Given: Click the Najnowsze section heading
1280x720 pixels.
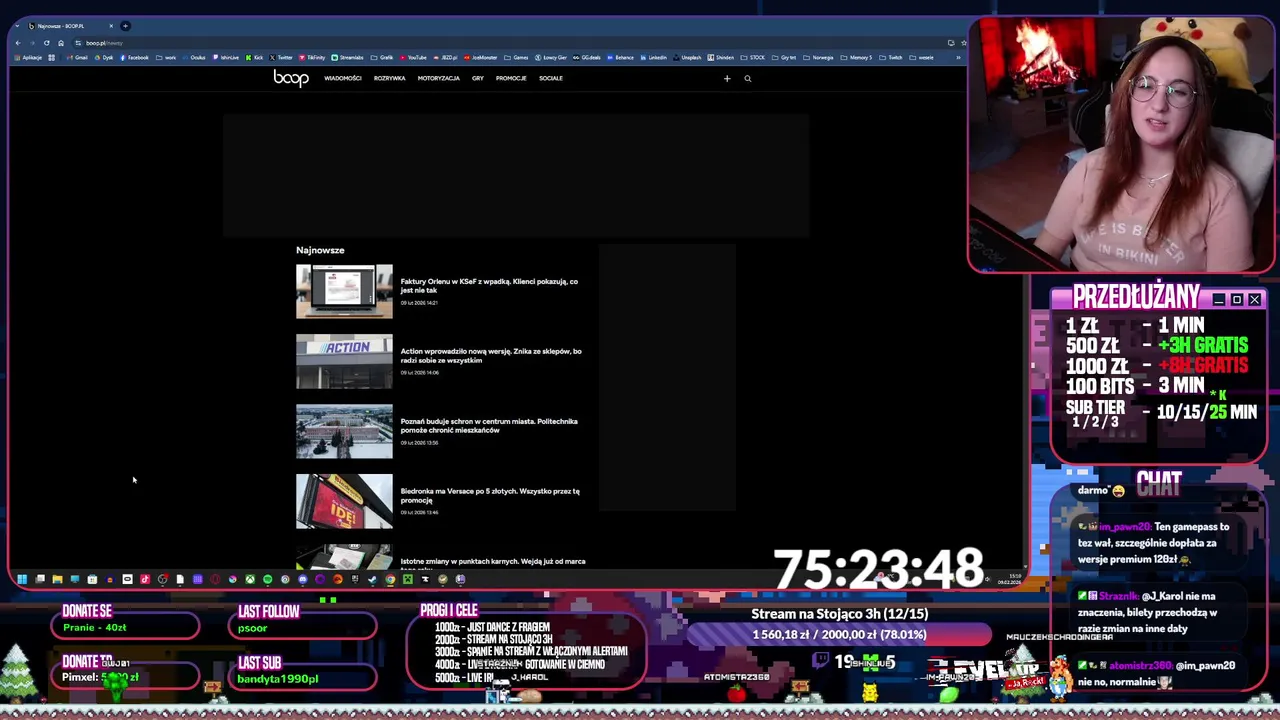Looking at the screenshot, I should (x=320, y=250).
